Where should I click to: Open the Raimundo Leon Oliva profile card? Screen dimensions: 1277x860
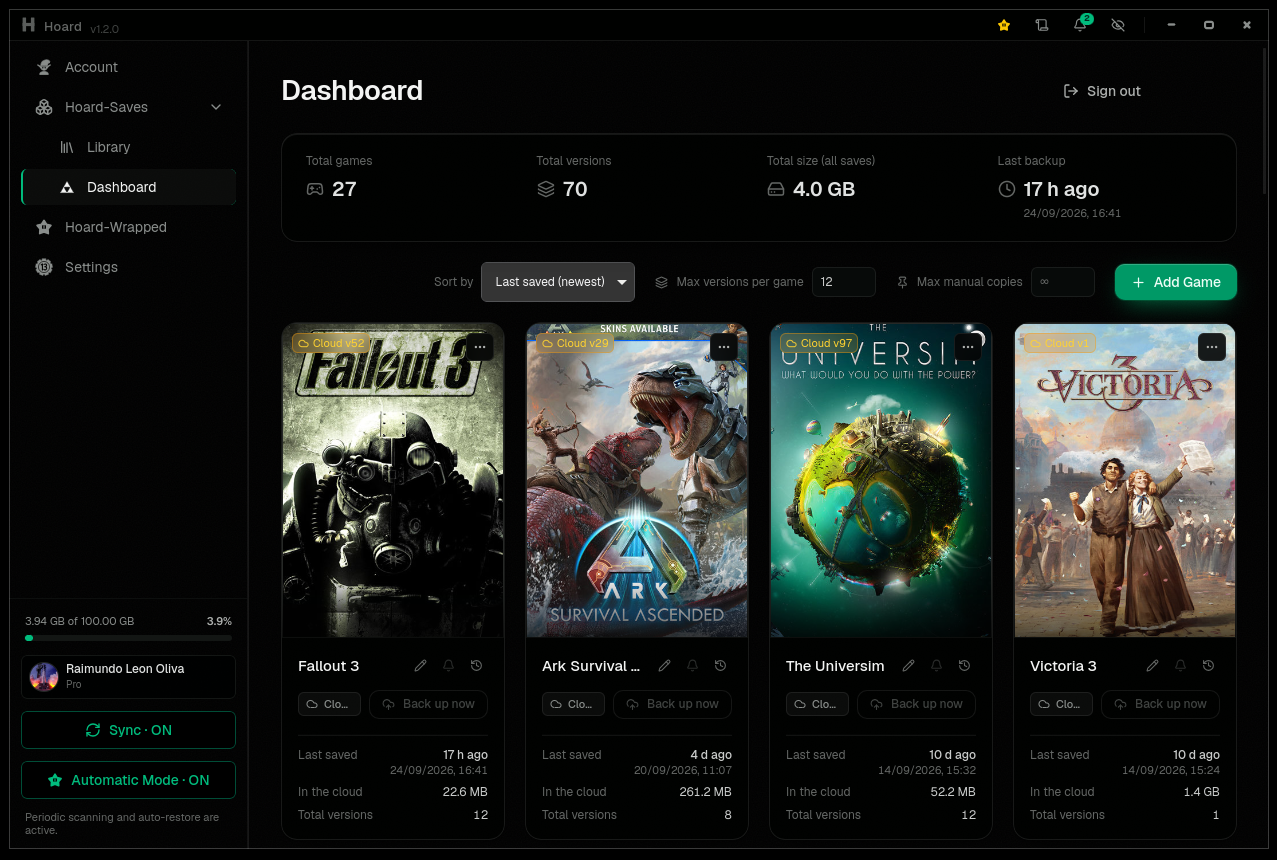tap(128, 677)
